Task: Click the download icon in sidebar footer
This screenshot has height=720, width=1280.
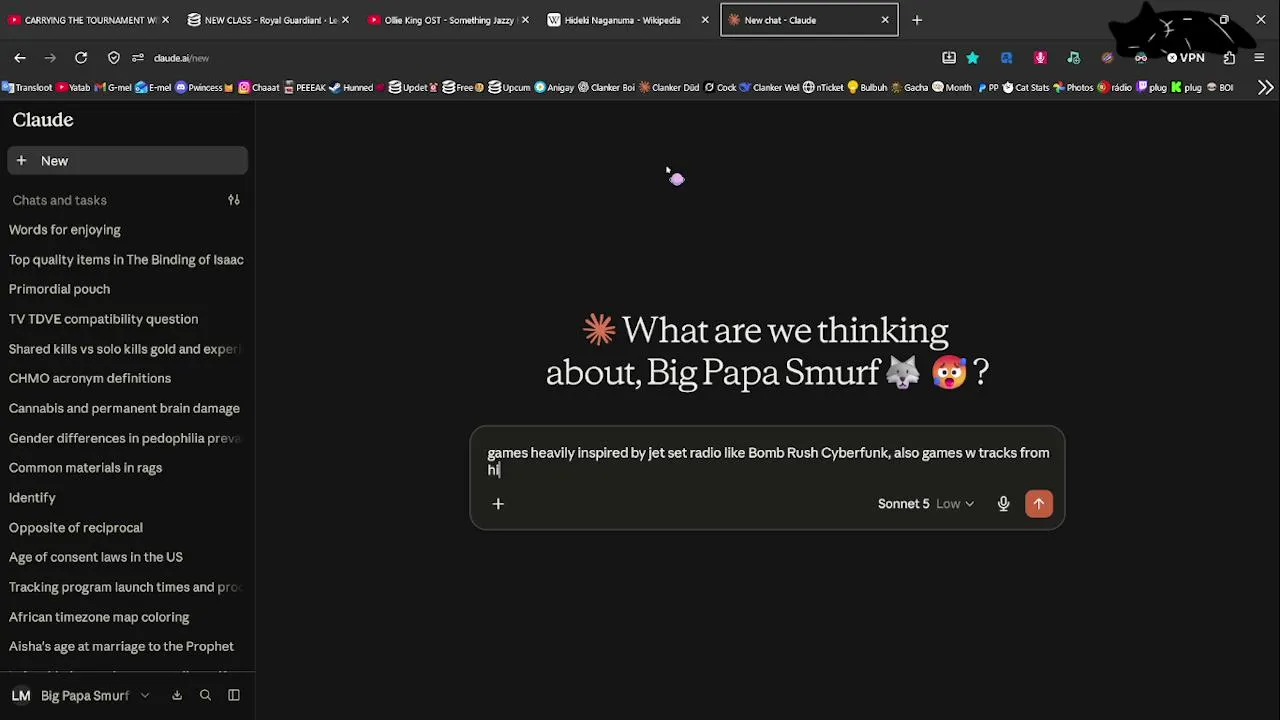Action: pos(177,696)
